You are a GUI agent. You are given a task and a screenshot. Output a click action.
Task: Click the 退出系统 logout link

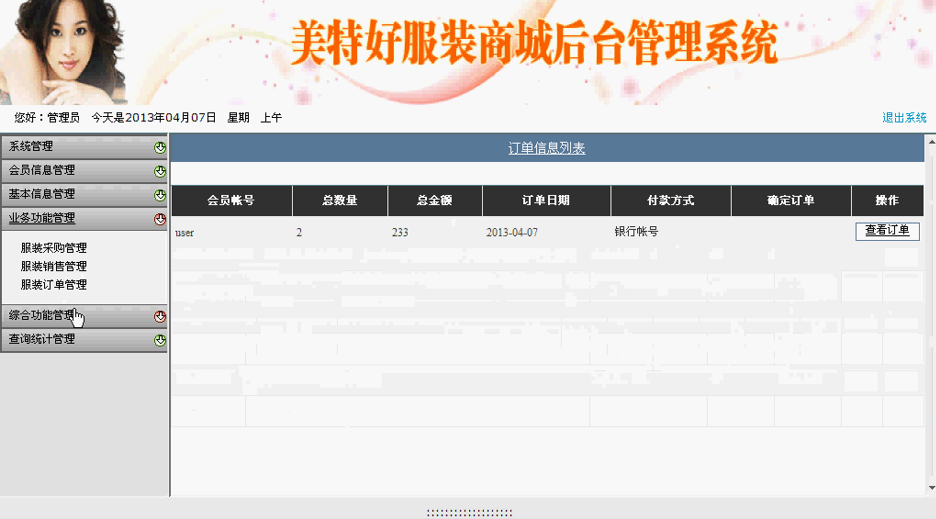pyautogui.click(x=904, y=118)
